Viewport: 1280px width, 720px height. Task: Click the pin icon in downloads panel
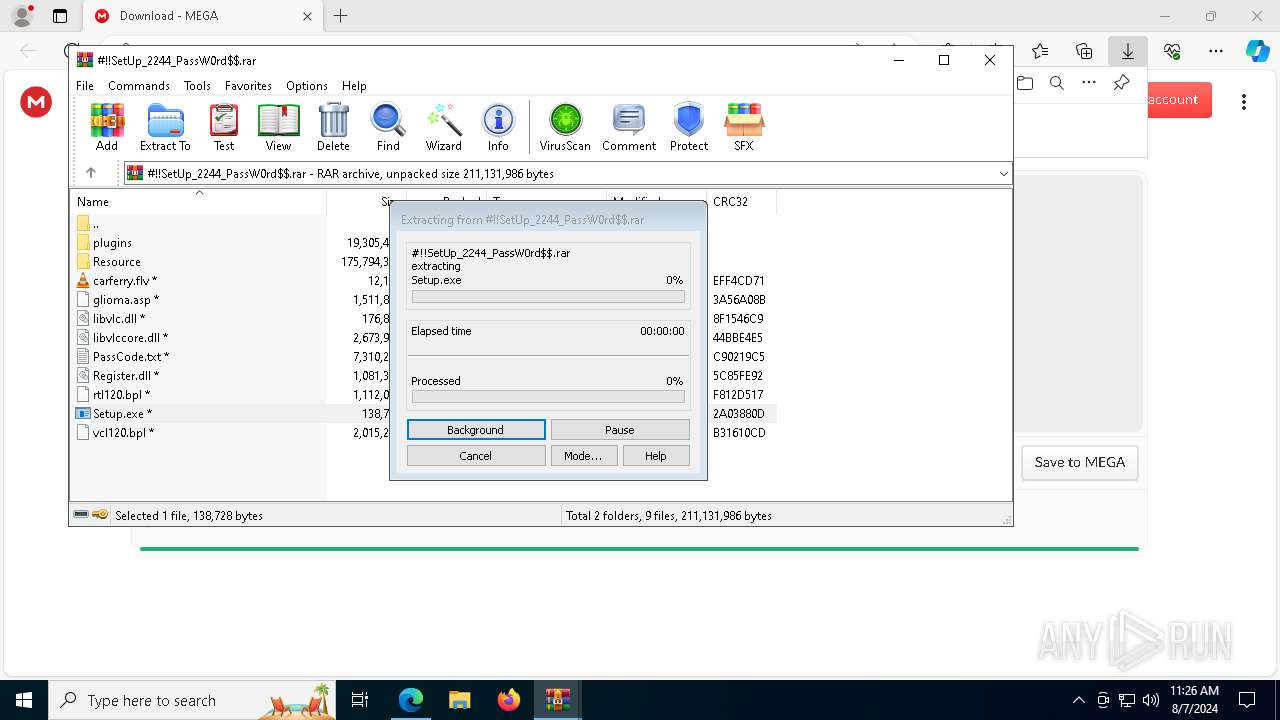point(1121,83)
